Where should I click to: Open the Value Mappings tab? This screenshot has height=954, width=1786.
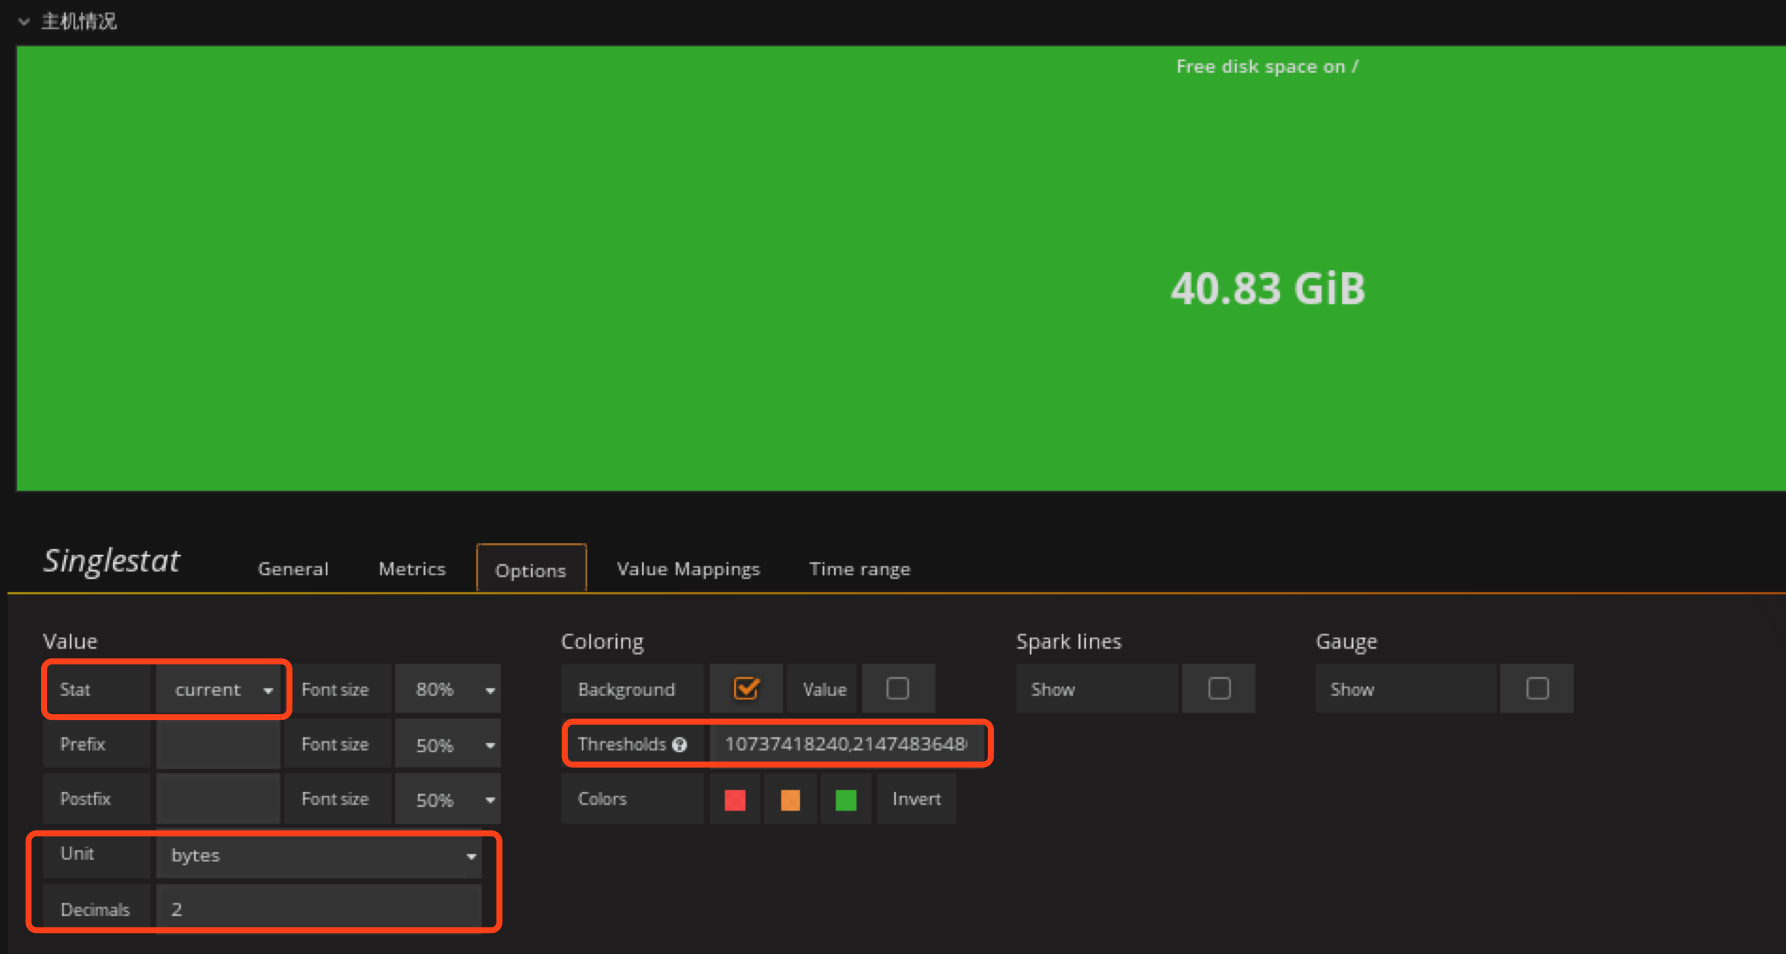pos(688,569)
